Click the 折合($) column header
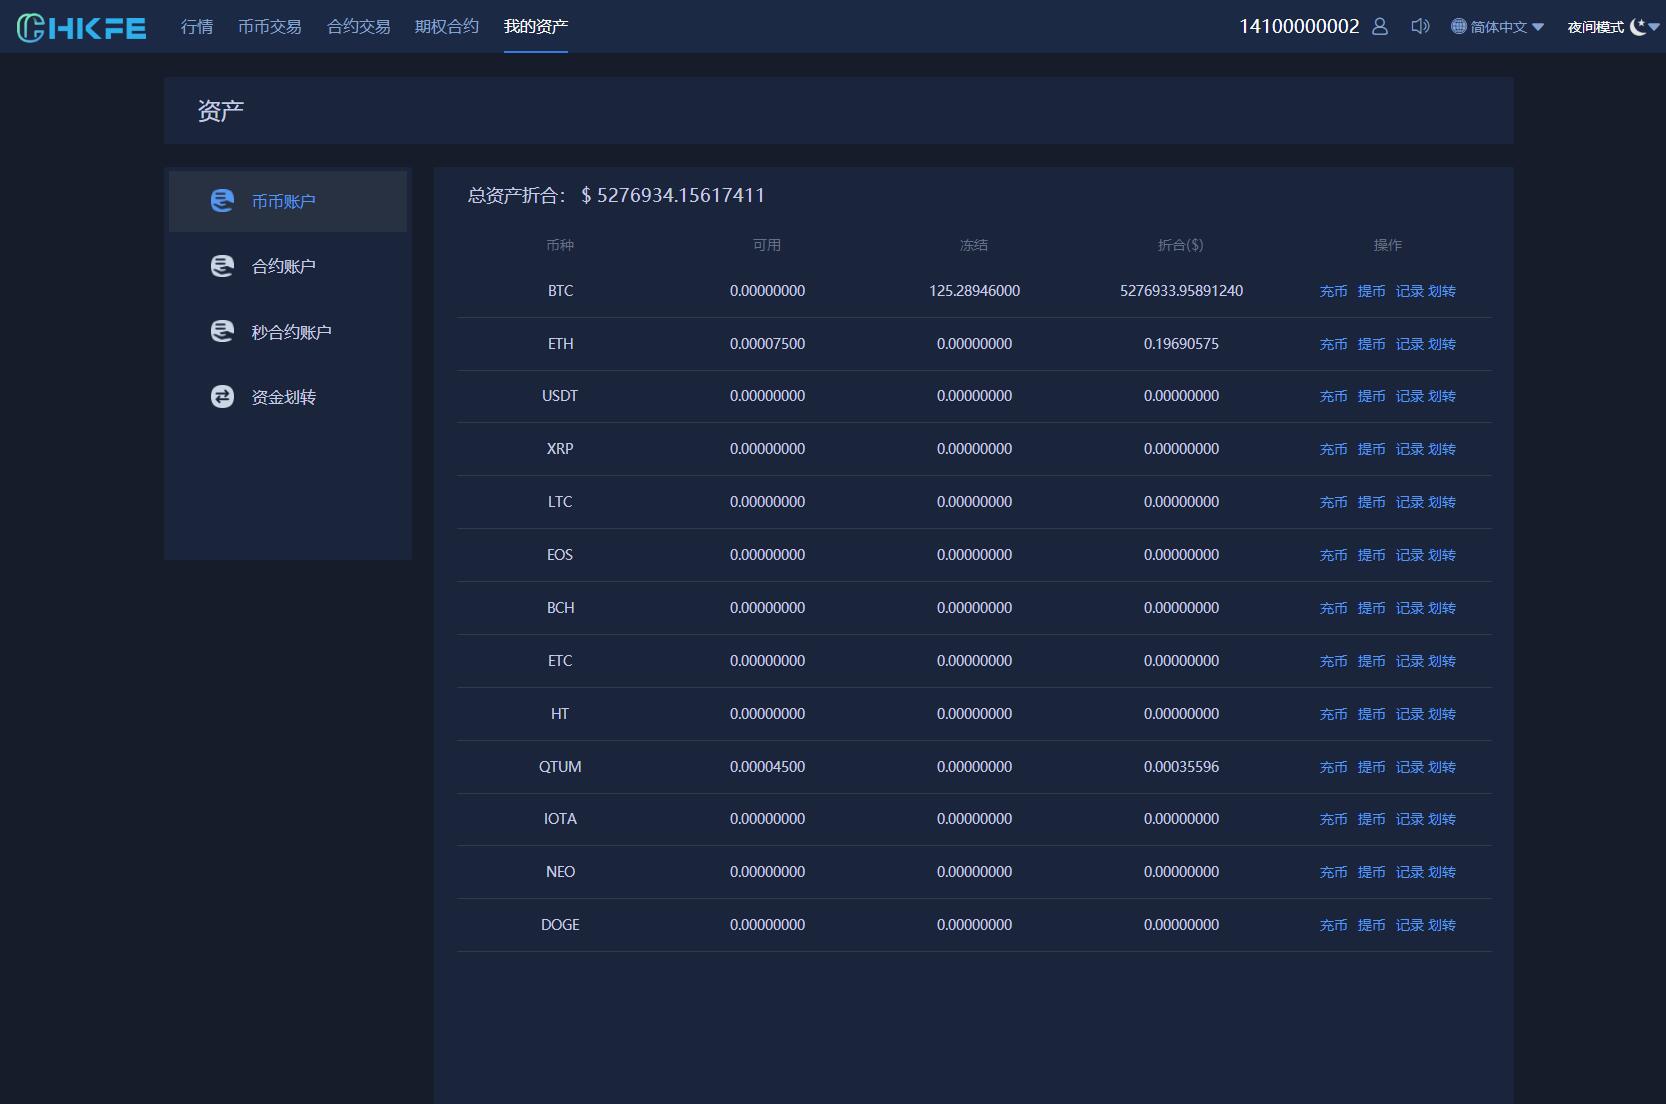1666x1104 pixels. 1181,245
